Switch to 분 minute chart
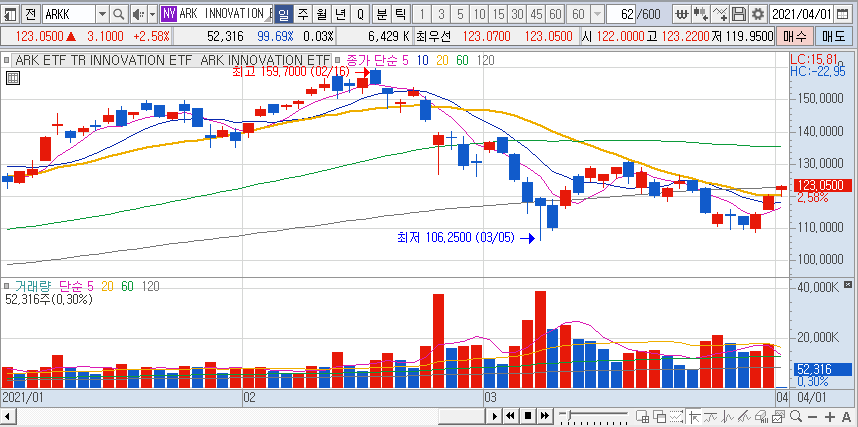This screenshot has width=858, height=427. pyautogui.click(x=381, y=14)
